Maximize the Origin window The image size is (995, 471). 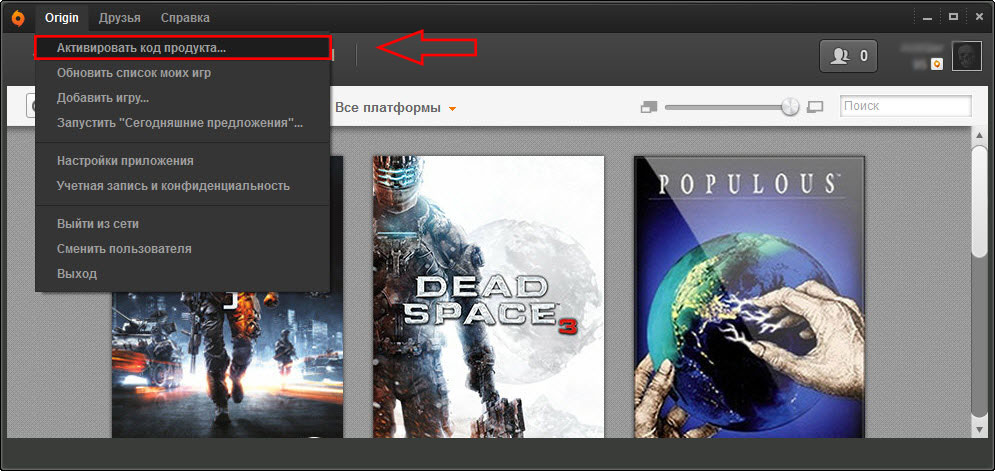tap(953, 17)
